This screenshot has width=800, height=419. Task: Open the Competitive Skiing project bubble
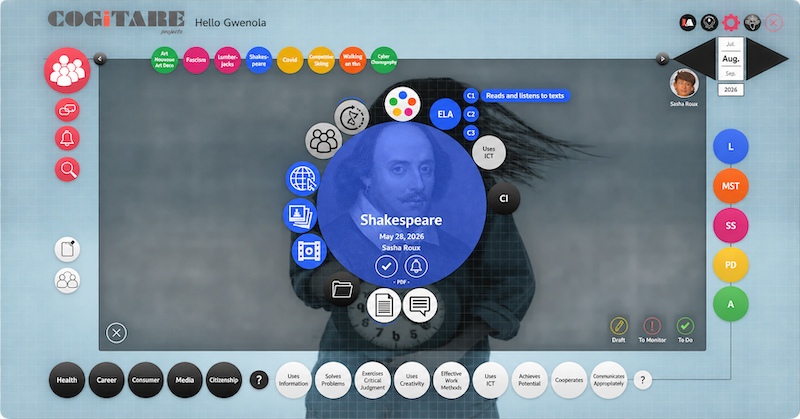click(321, 60)
